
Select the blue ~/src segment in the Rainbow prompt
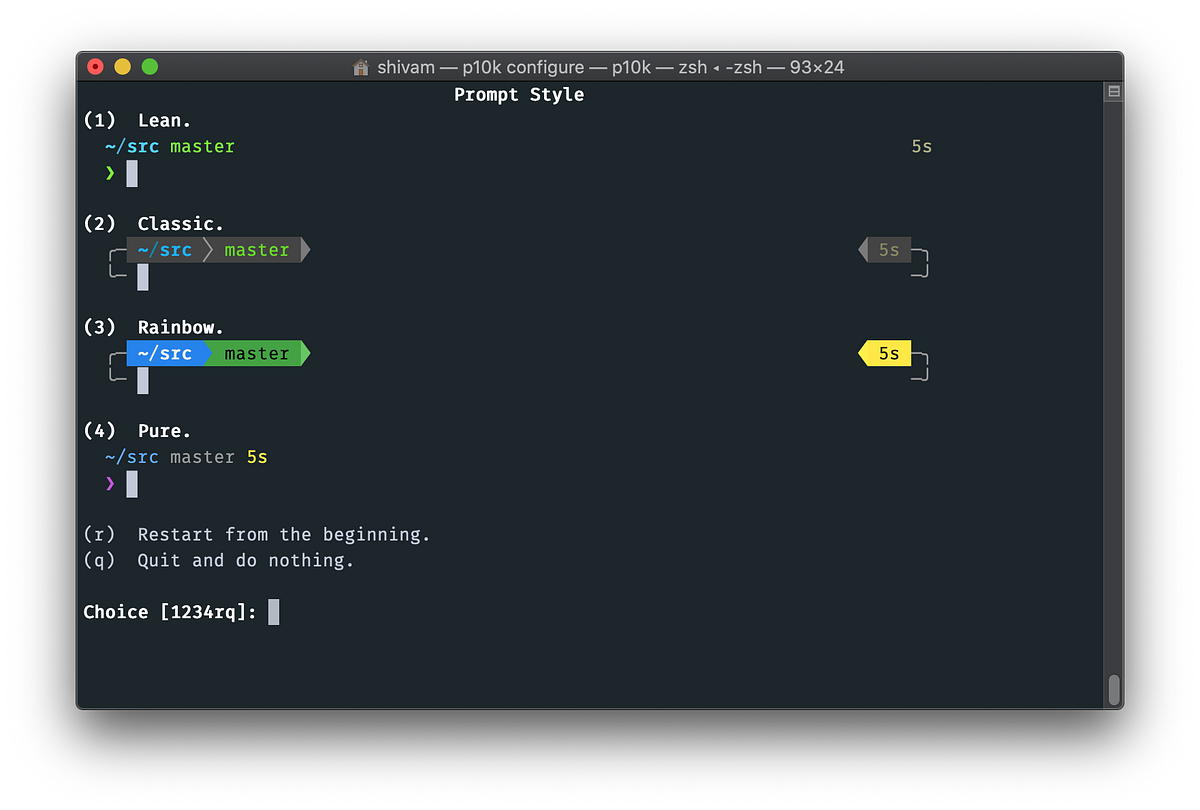click(164, 353)
